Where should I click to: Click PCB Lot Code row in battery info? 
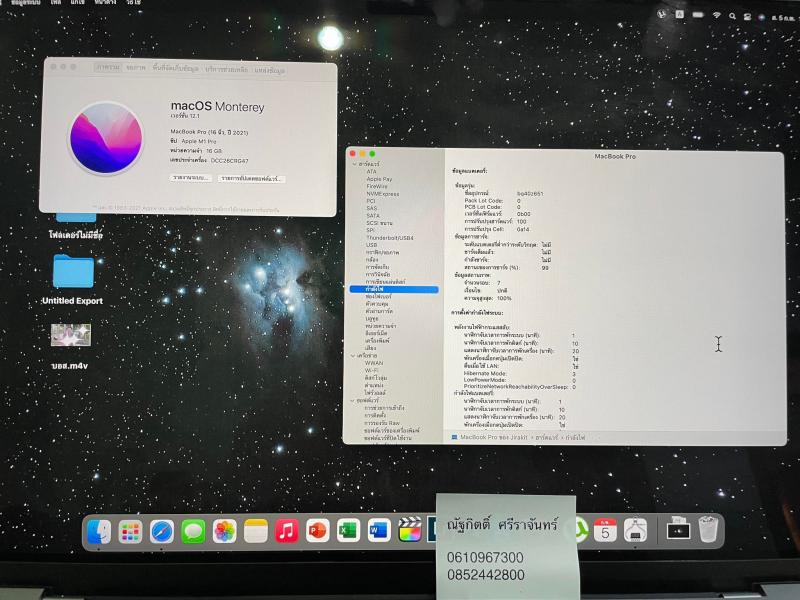[493, 207]
